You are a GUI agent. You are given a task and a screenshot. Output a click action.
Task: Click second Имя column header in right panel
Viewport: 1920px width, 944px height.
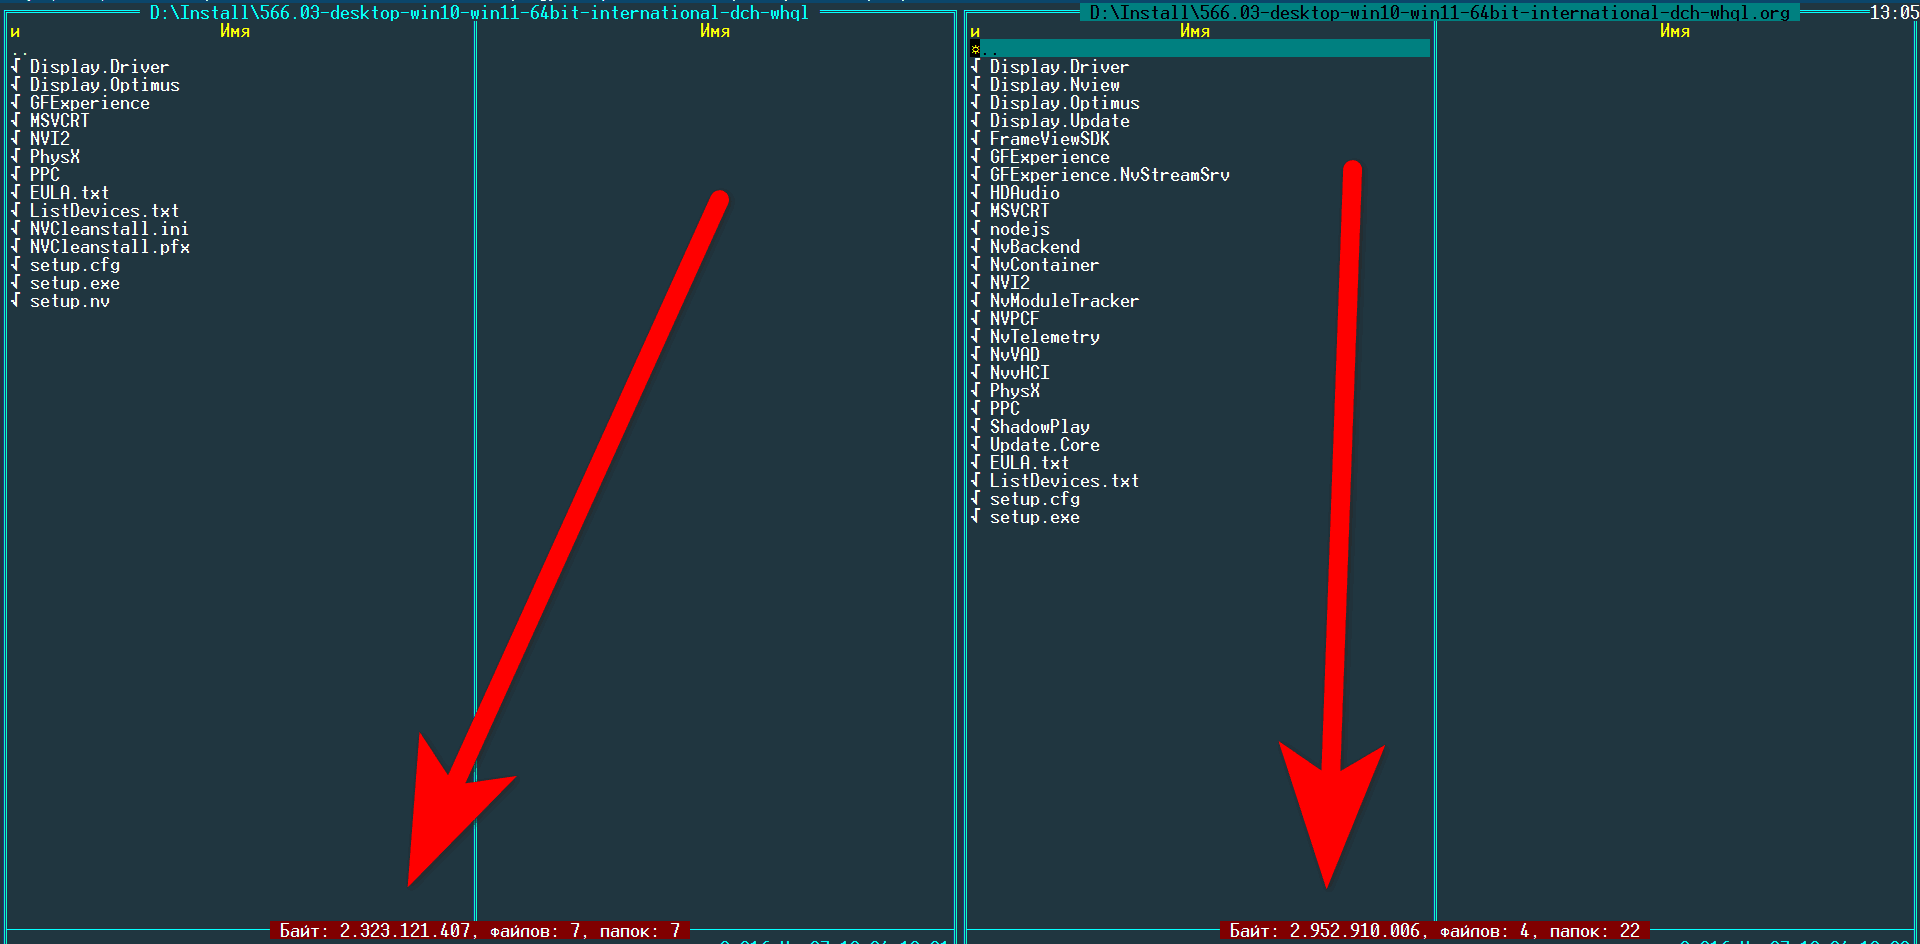point(1675,31)
